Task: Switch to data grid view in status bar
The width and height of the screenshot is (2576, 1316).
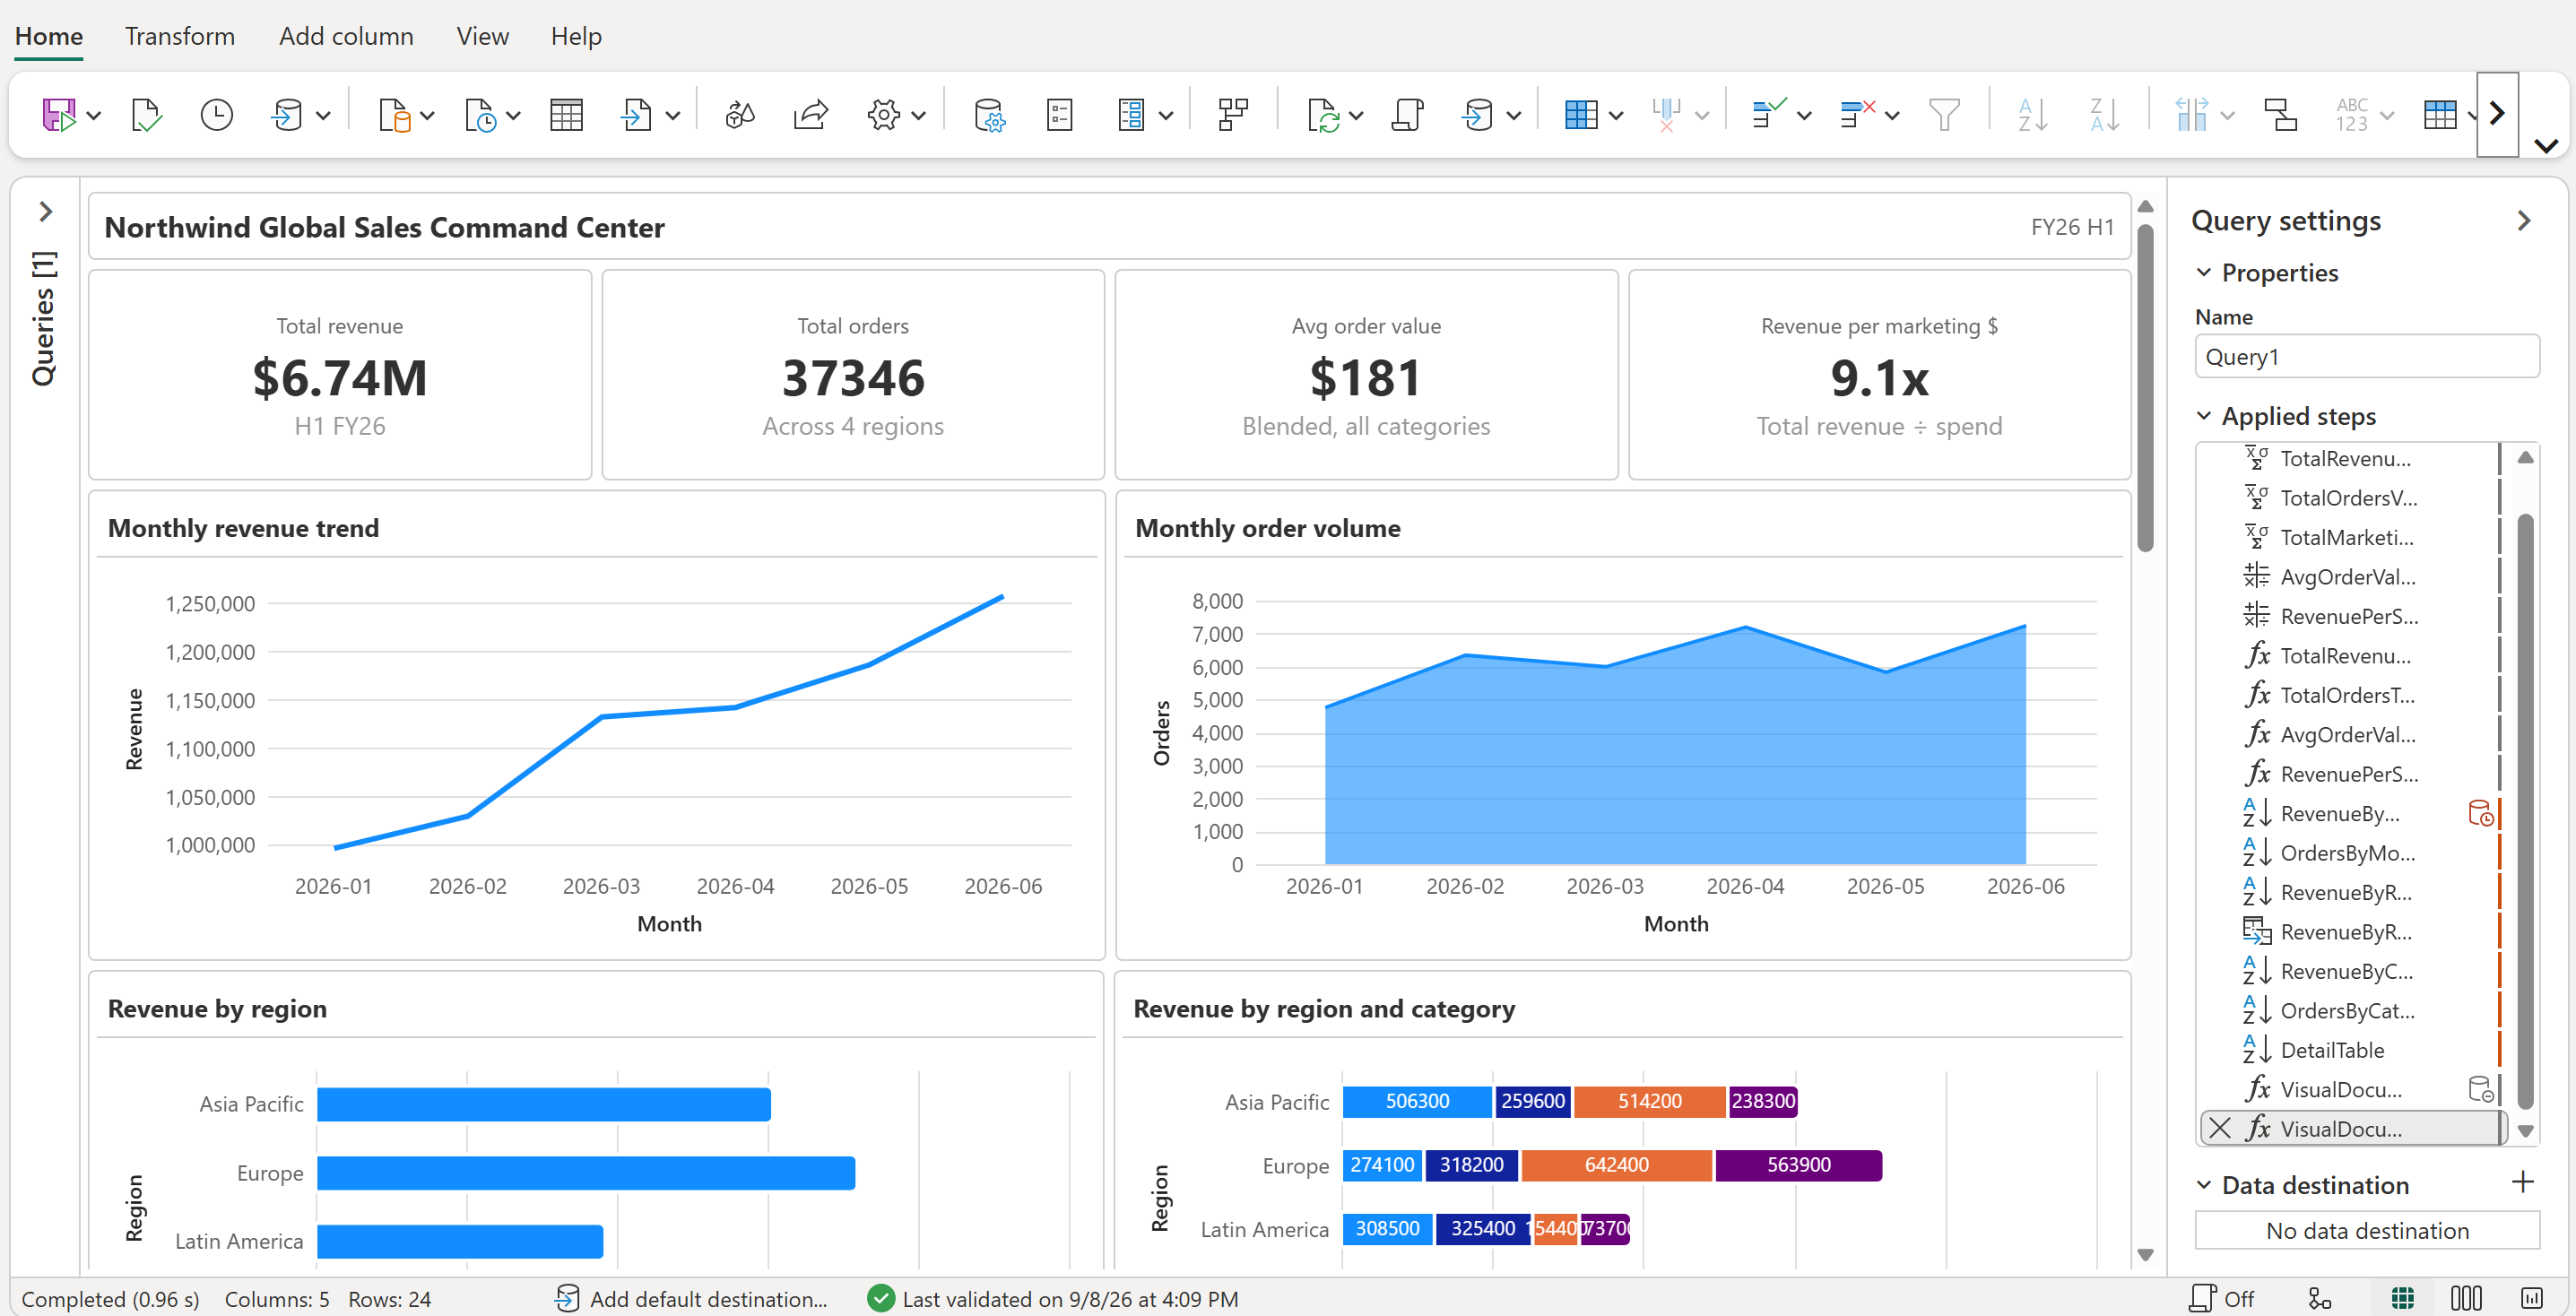Action: pos(2402,1298)
